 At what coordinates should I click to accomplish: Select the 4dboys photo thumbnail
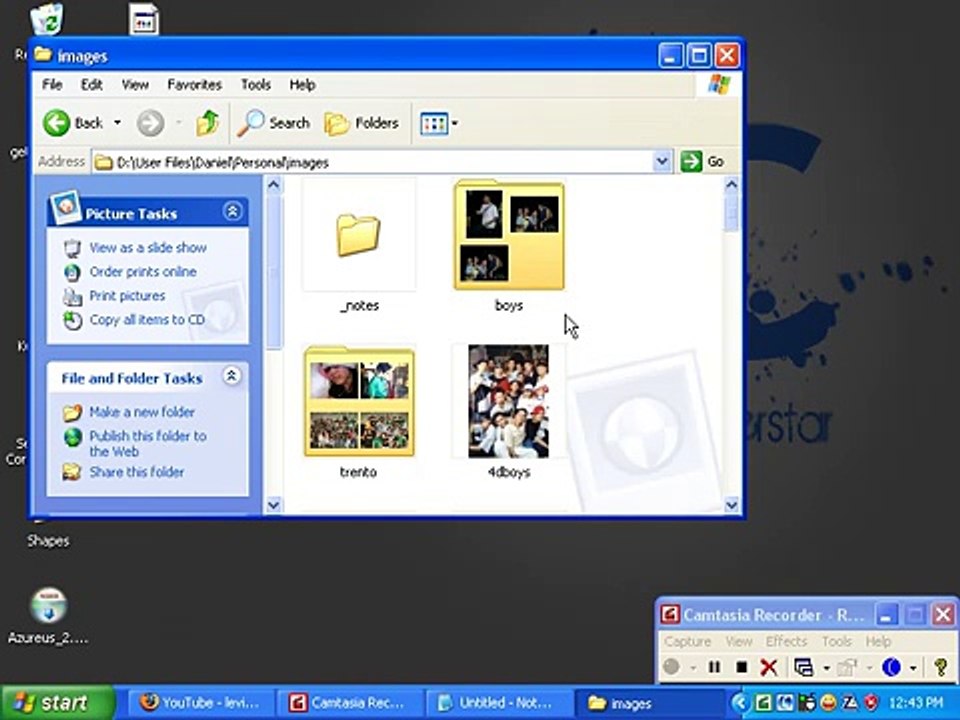[509, 401]
